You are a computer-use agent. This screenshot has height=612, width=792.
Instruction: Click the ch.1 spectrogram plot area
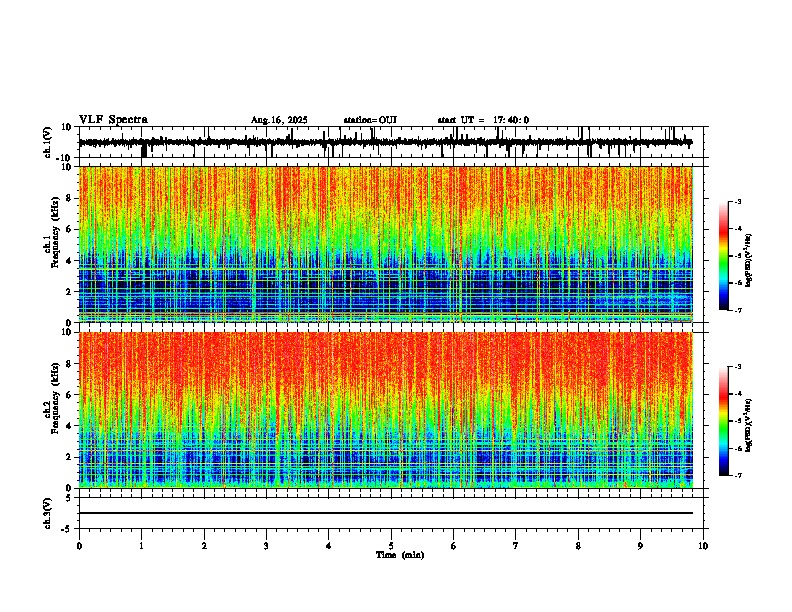385,244
